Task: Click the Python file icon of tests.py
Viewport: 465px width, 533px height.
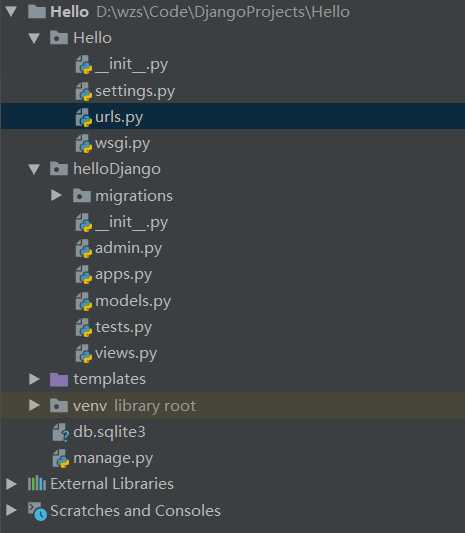Action: point(84,327)
